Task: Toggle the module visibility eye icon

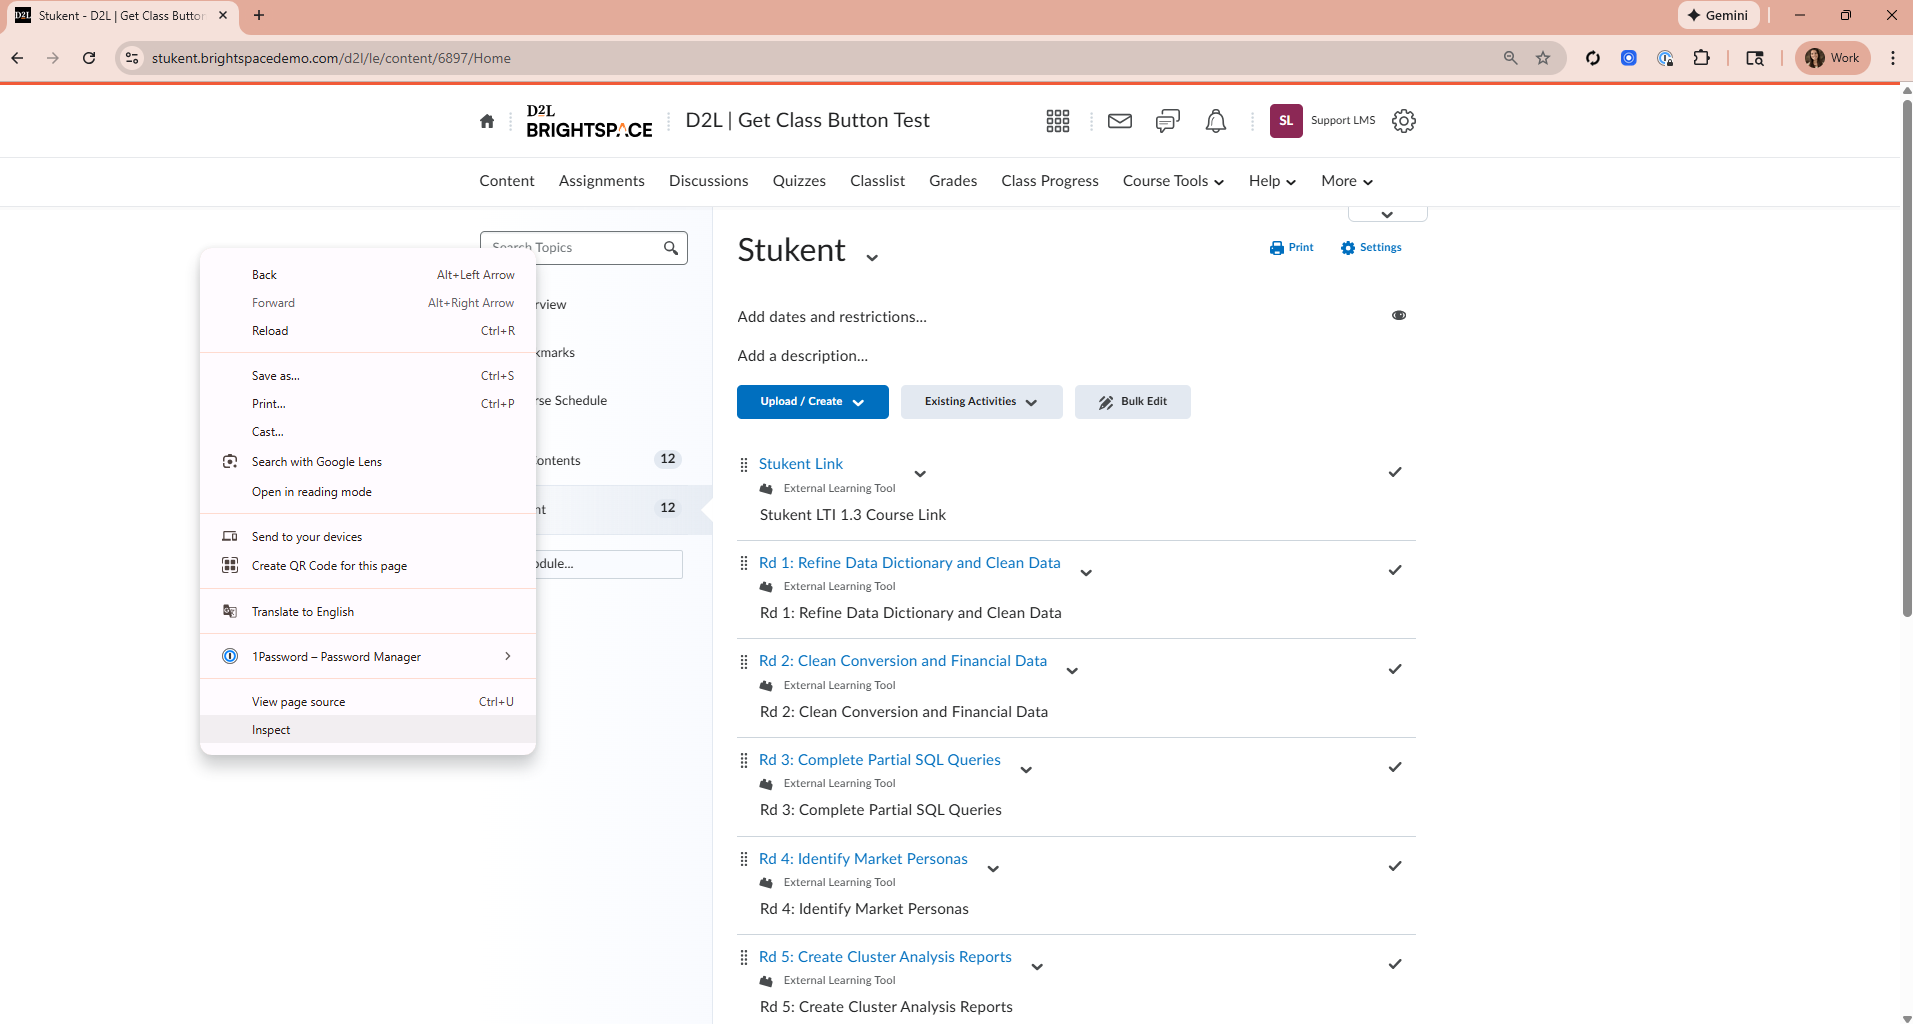Action: click(x=1399, y=315)
